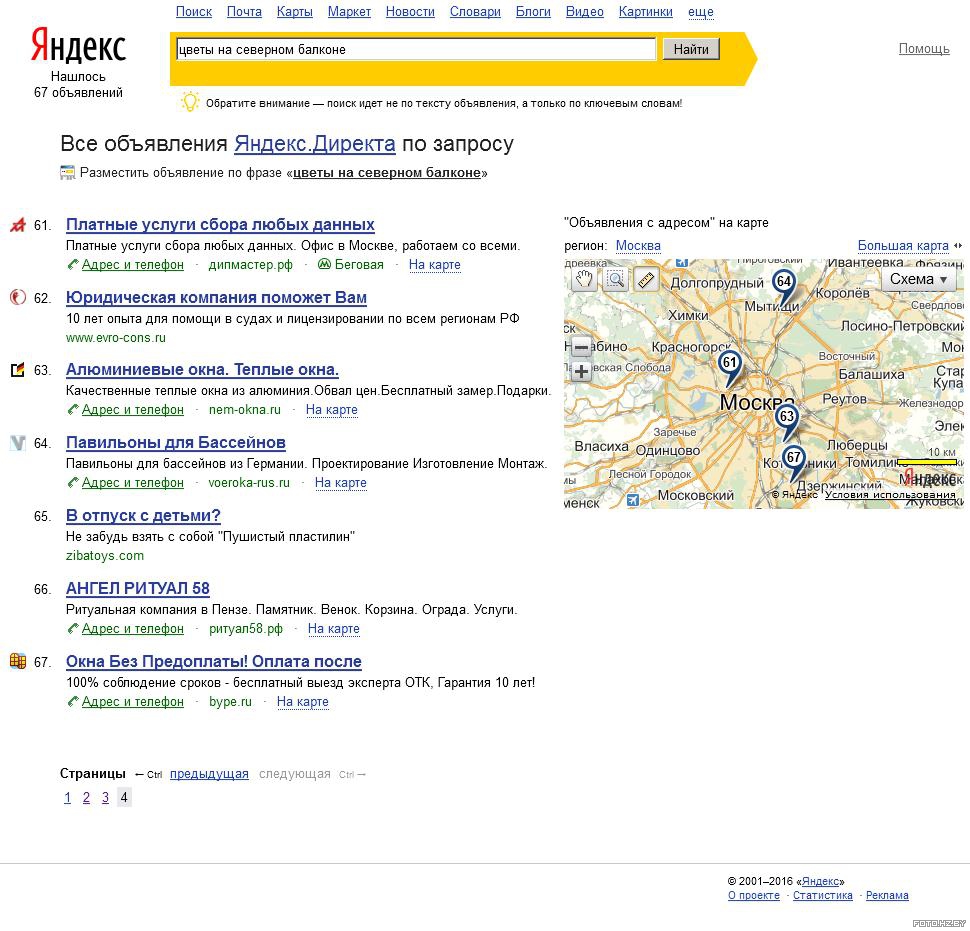Go to results page 3
The image size is (970, 931).
click(x=105, y=797)
